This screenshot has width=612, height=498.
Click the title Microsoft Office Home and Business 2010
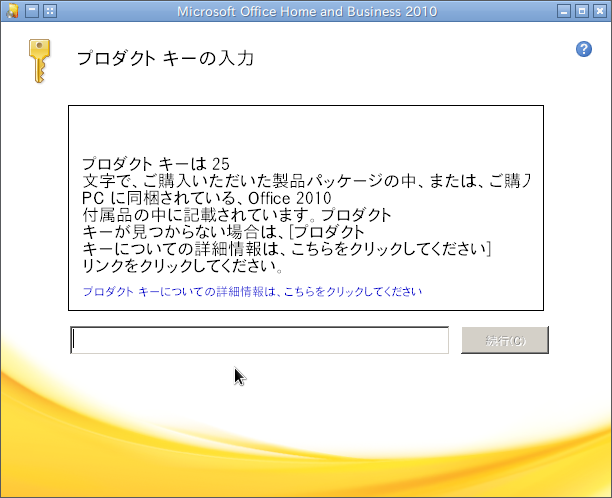pyautogui.click(x=307, y=11)
